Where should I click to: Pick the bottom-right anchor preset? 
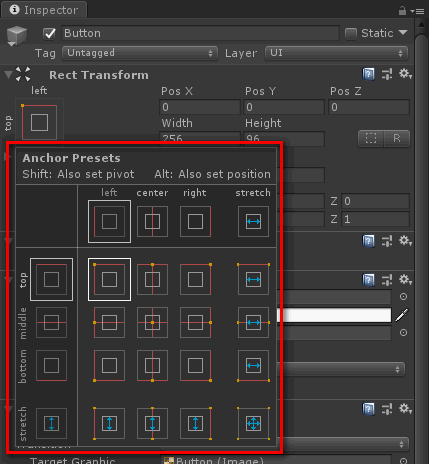pos(195,365)
